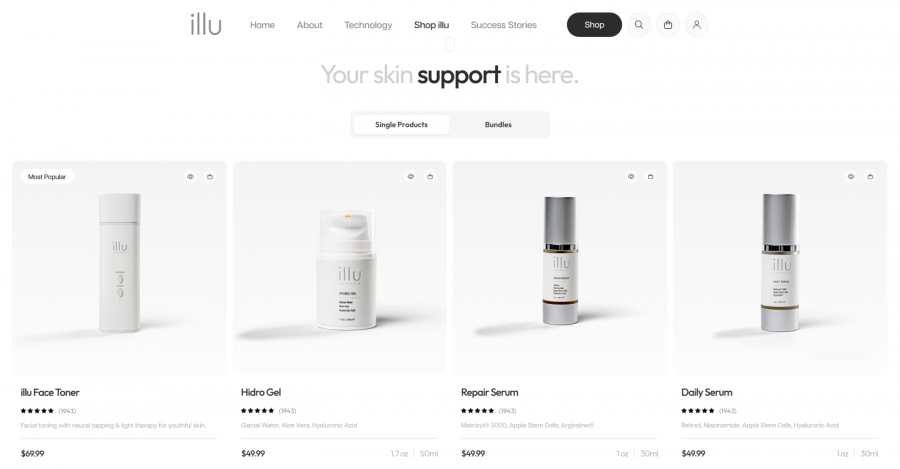Select the Single Products tab
Screen dimensions: 900x469
coord(401,125)
